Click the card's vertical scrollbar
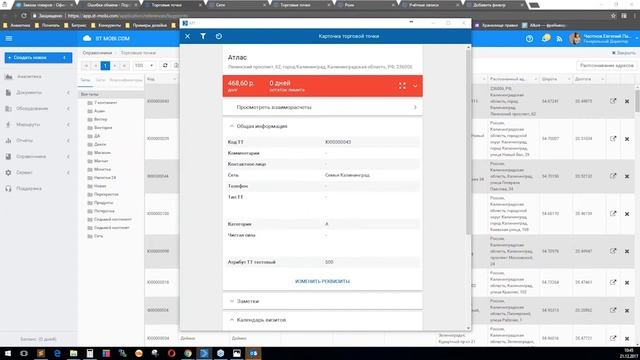The width and height of the screenshot is (640, 360). (x=468, y=141)
